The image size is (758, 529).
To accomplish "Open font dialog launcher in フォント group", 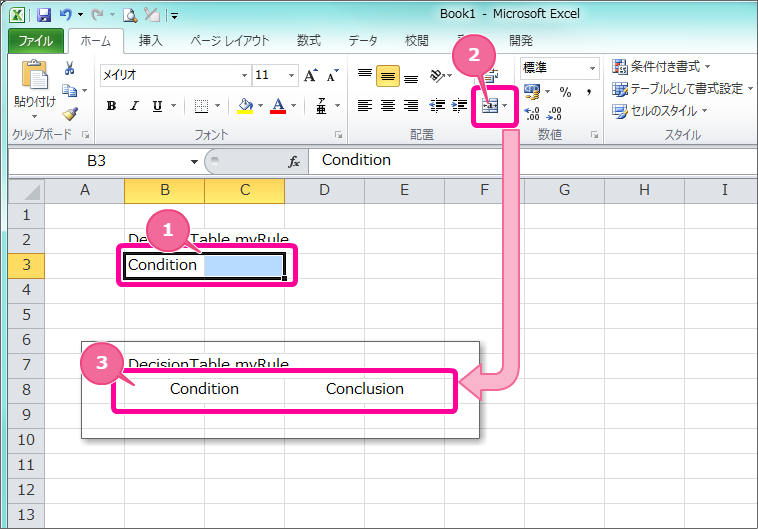I will point(338,135).
